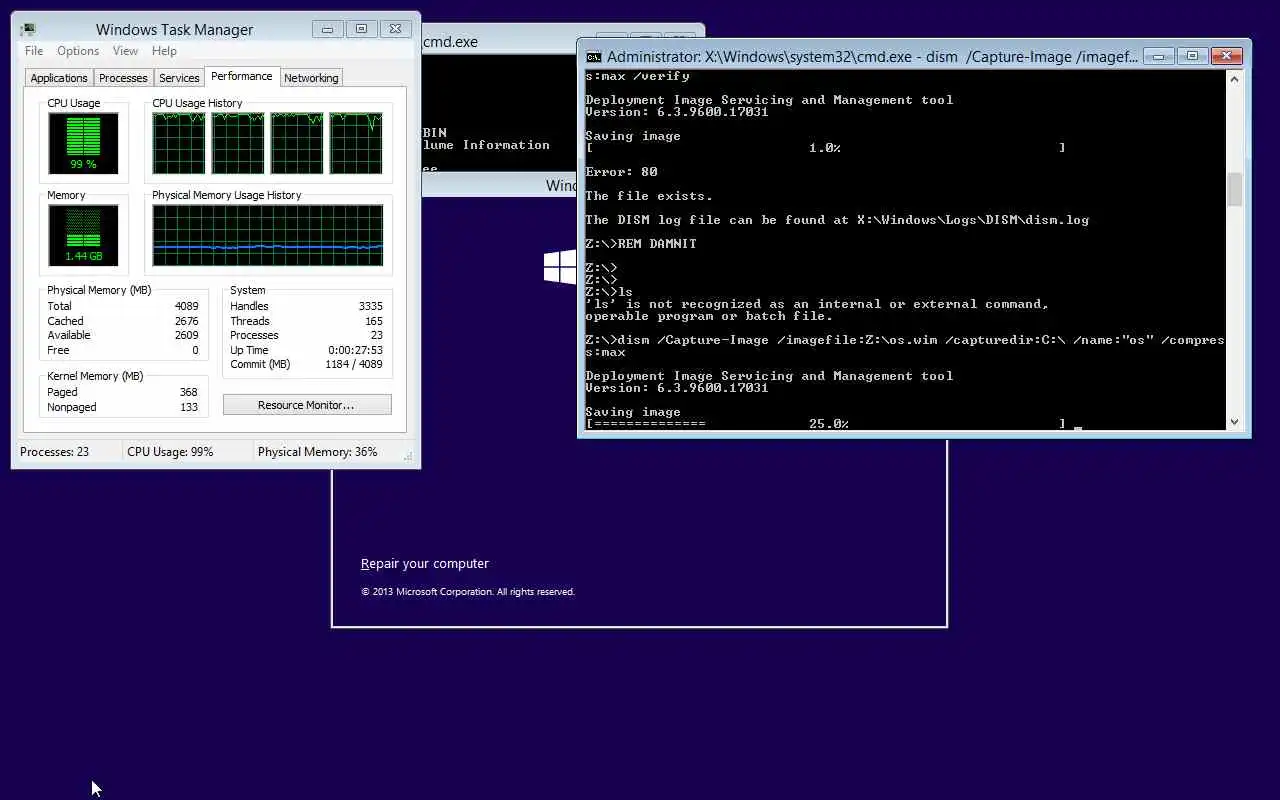Image resolution: width=1280 pixels, height=800 pixels.
Task: Switch to the Services tab
Action: point(179,78)
